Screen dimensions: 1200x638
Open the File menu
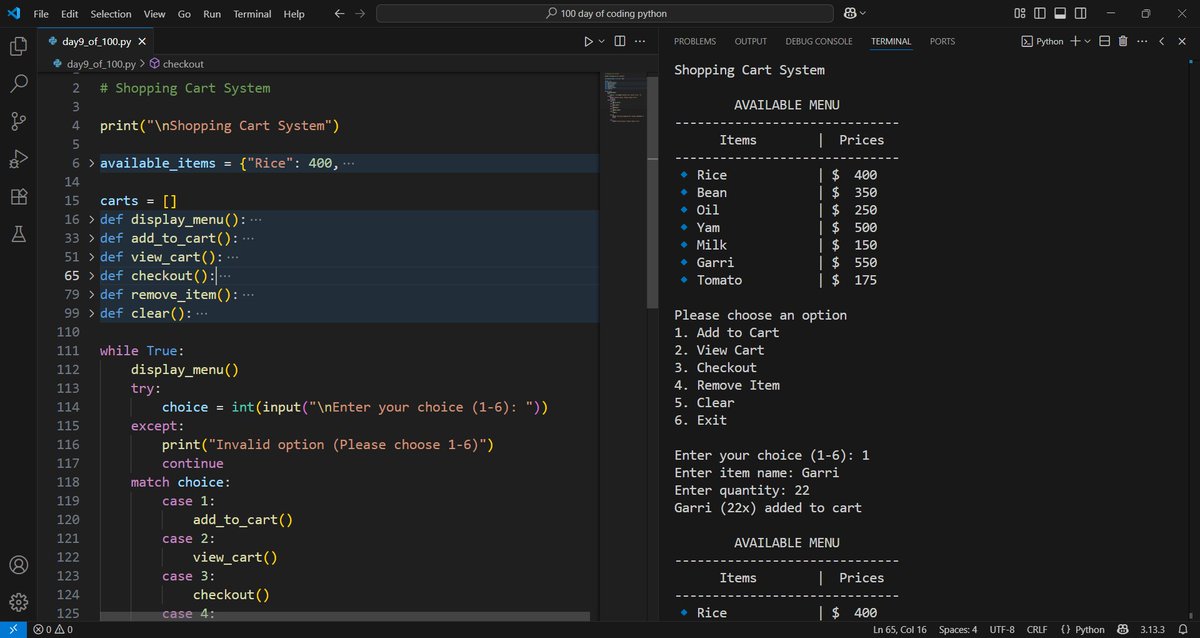point(41,14)
